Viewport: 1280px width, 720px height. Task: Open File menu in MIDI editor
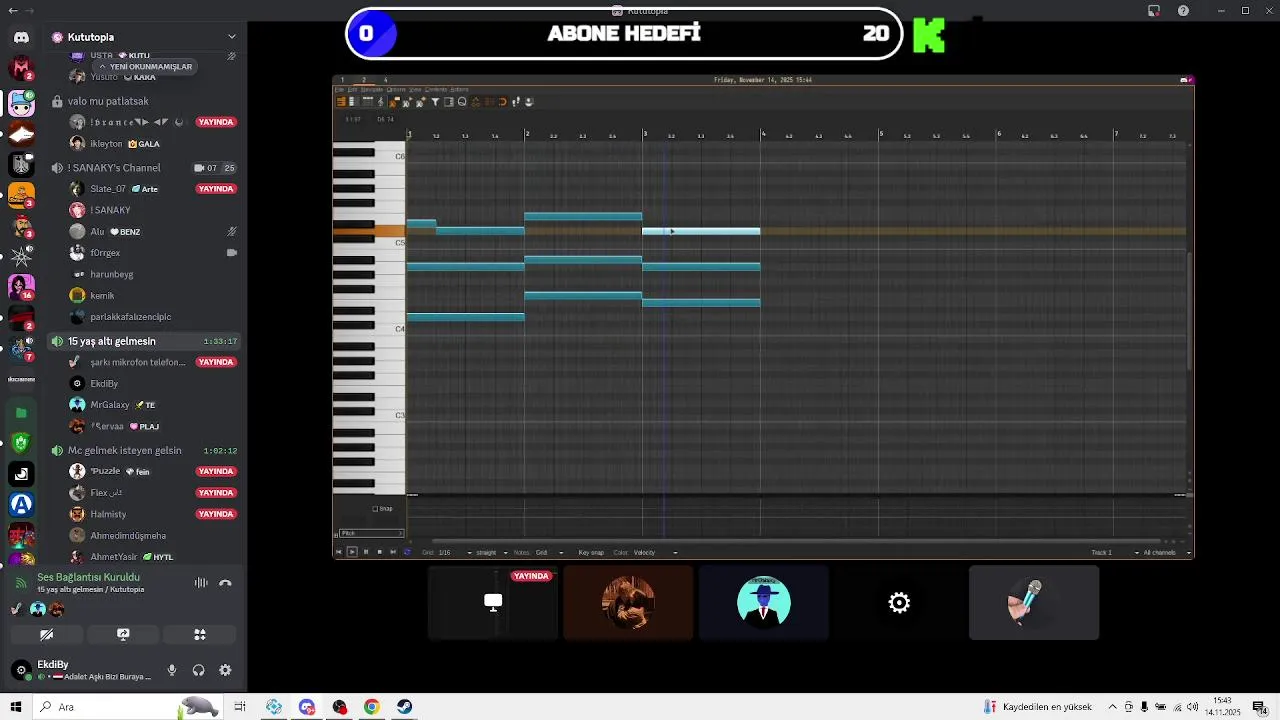[x=339, y=89]
